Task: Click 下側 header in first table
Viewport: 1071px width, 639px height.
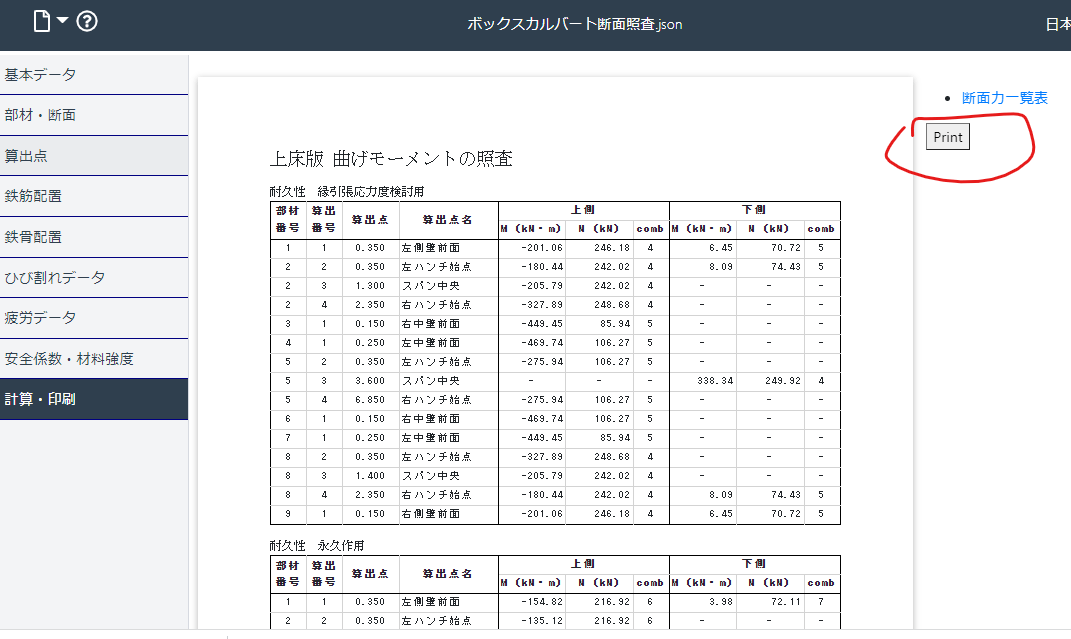Action: (754, 210)
